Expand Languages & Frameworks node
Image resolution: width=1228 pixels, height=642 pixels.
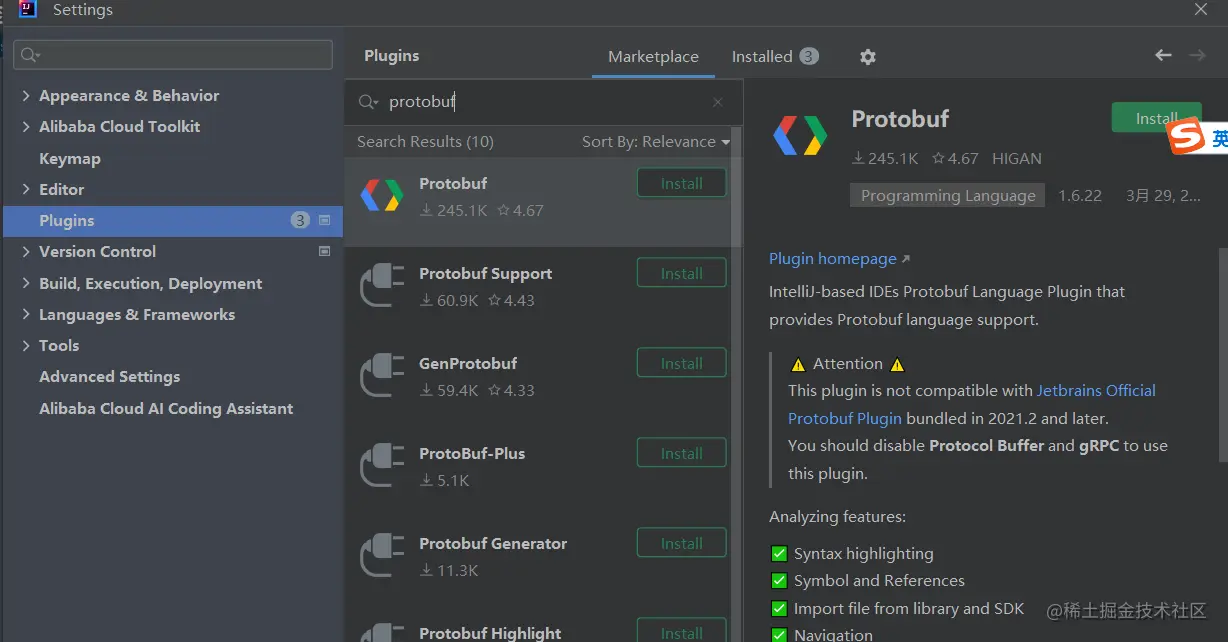(x=25, y=315)
